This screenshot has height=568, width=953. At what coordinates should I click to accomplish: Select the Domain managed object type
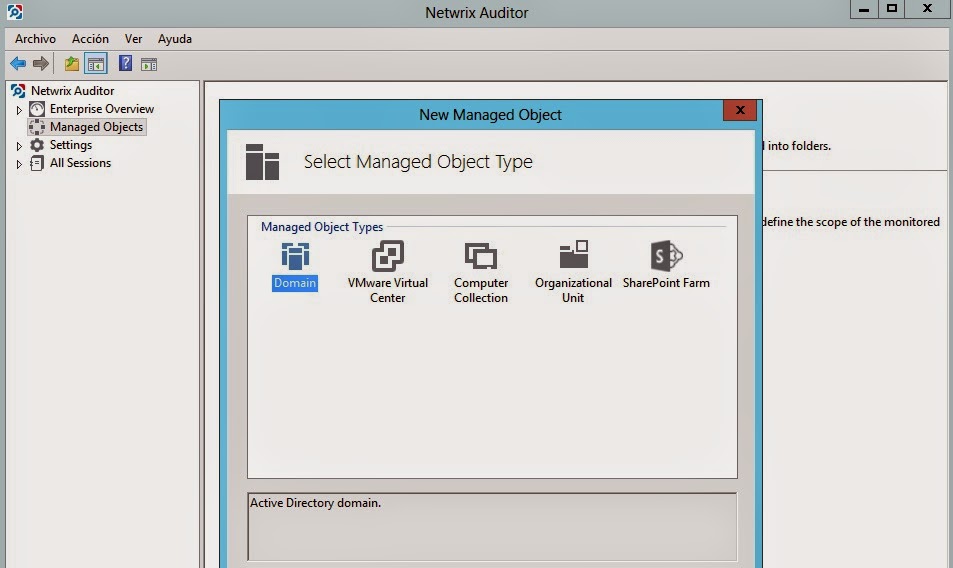tap(295, 265)
